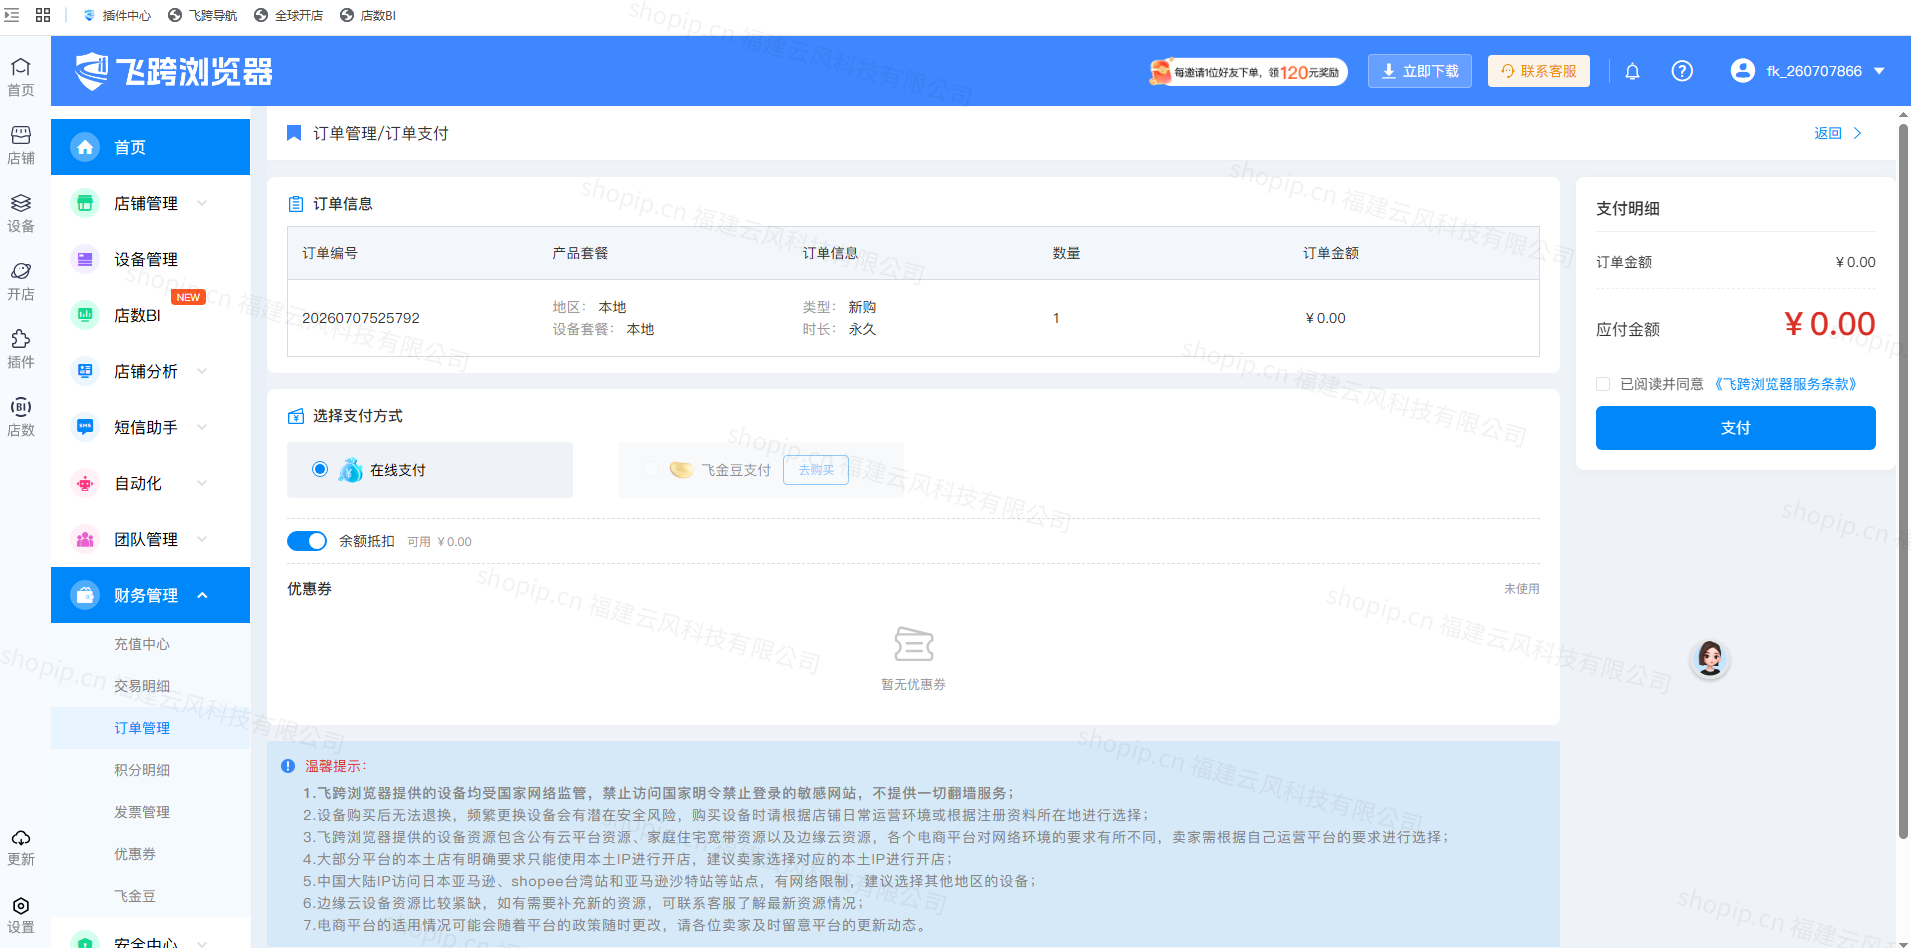Select the 在线支付 radio button

(320, 469)
